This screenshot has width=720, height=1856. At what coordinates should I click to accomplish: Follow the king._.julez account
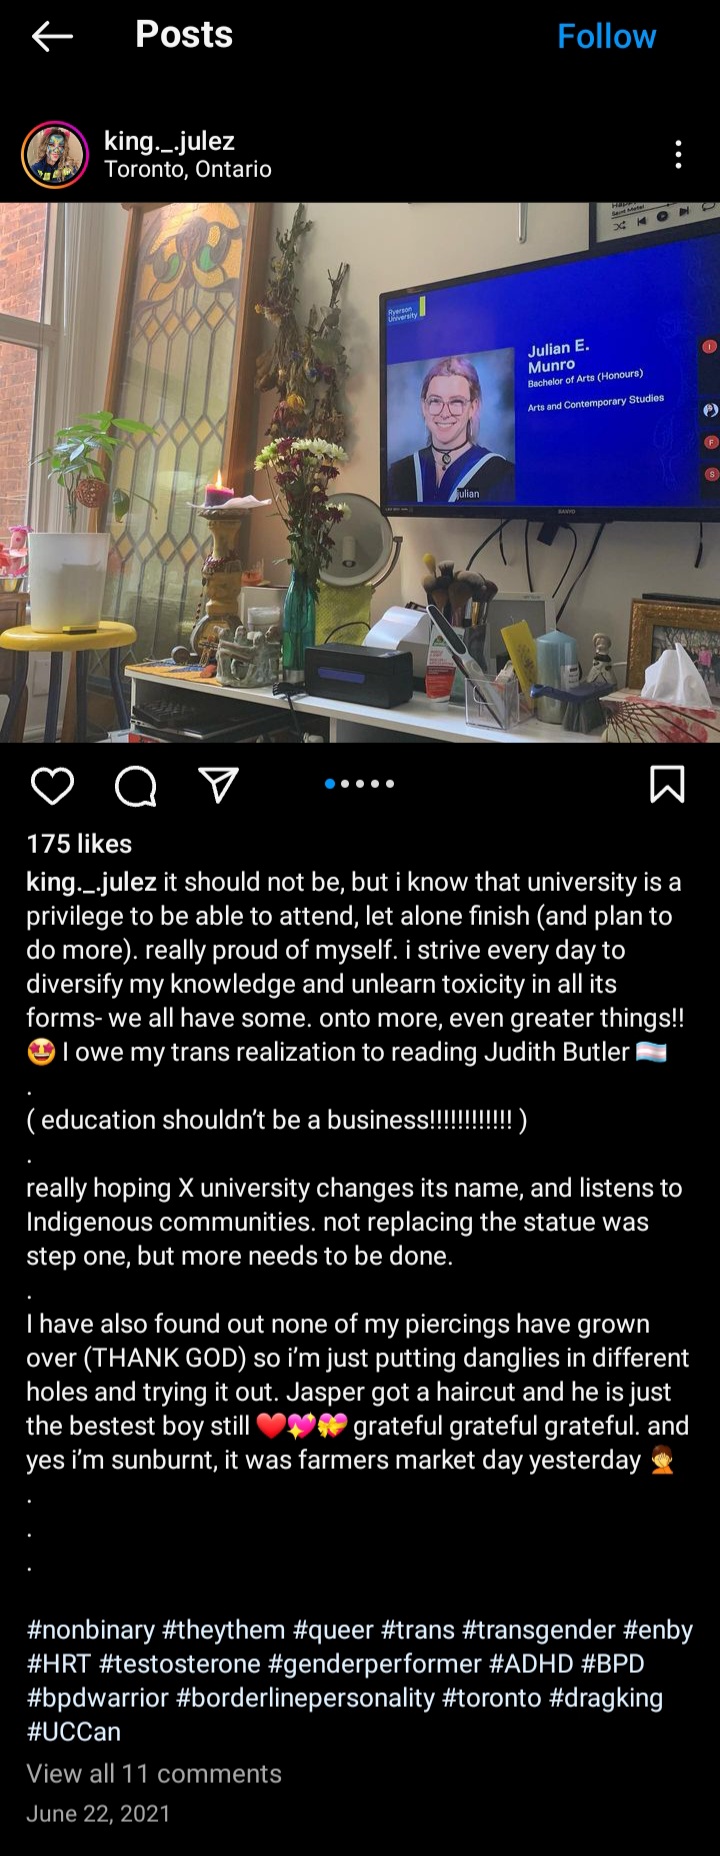coord(606,37)
